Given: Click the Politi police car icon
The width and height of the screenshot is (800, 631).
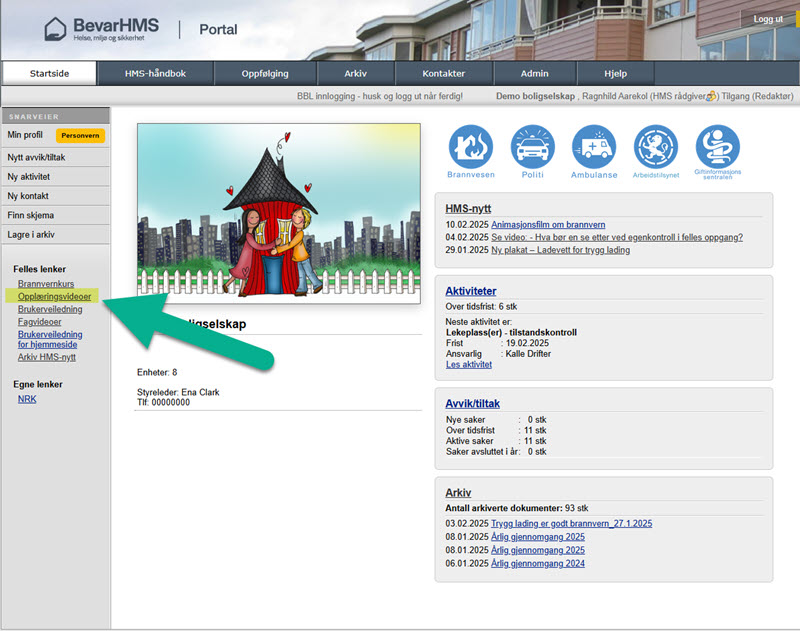Looking at the screenshot, I should [532, 147].
